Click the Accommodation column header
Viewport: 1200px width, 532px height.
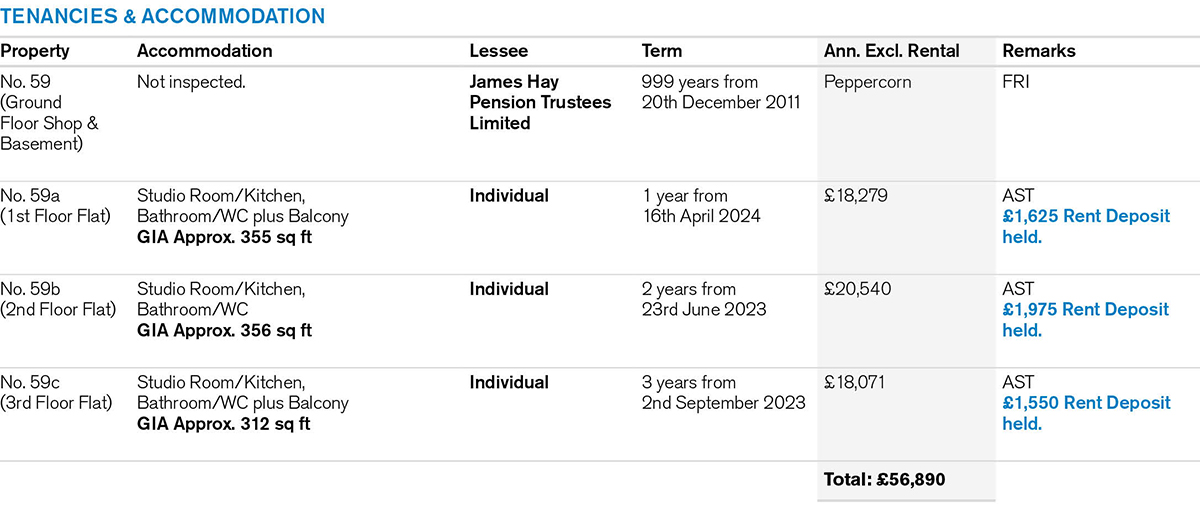204,51
